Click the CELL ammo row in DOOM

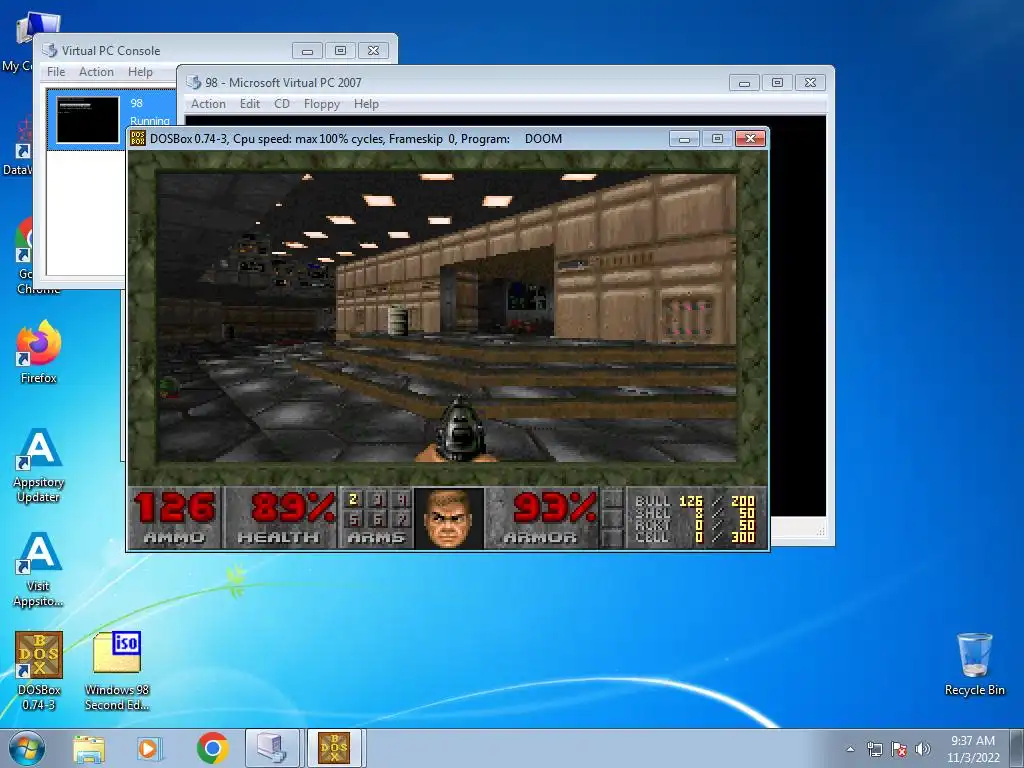695,537
